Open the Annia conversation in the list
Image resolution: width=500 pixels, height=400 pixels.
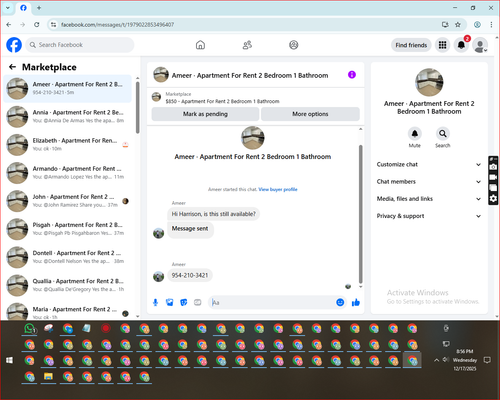[x=67, y=117]
